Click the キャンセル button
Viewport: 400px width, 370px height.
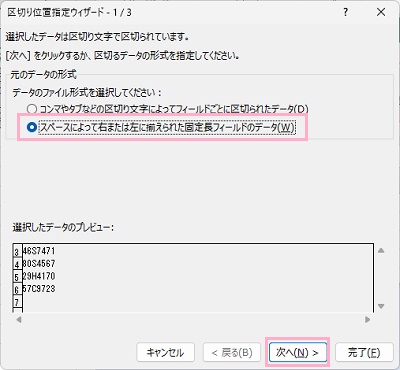click(x=165, y=352)
